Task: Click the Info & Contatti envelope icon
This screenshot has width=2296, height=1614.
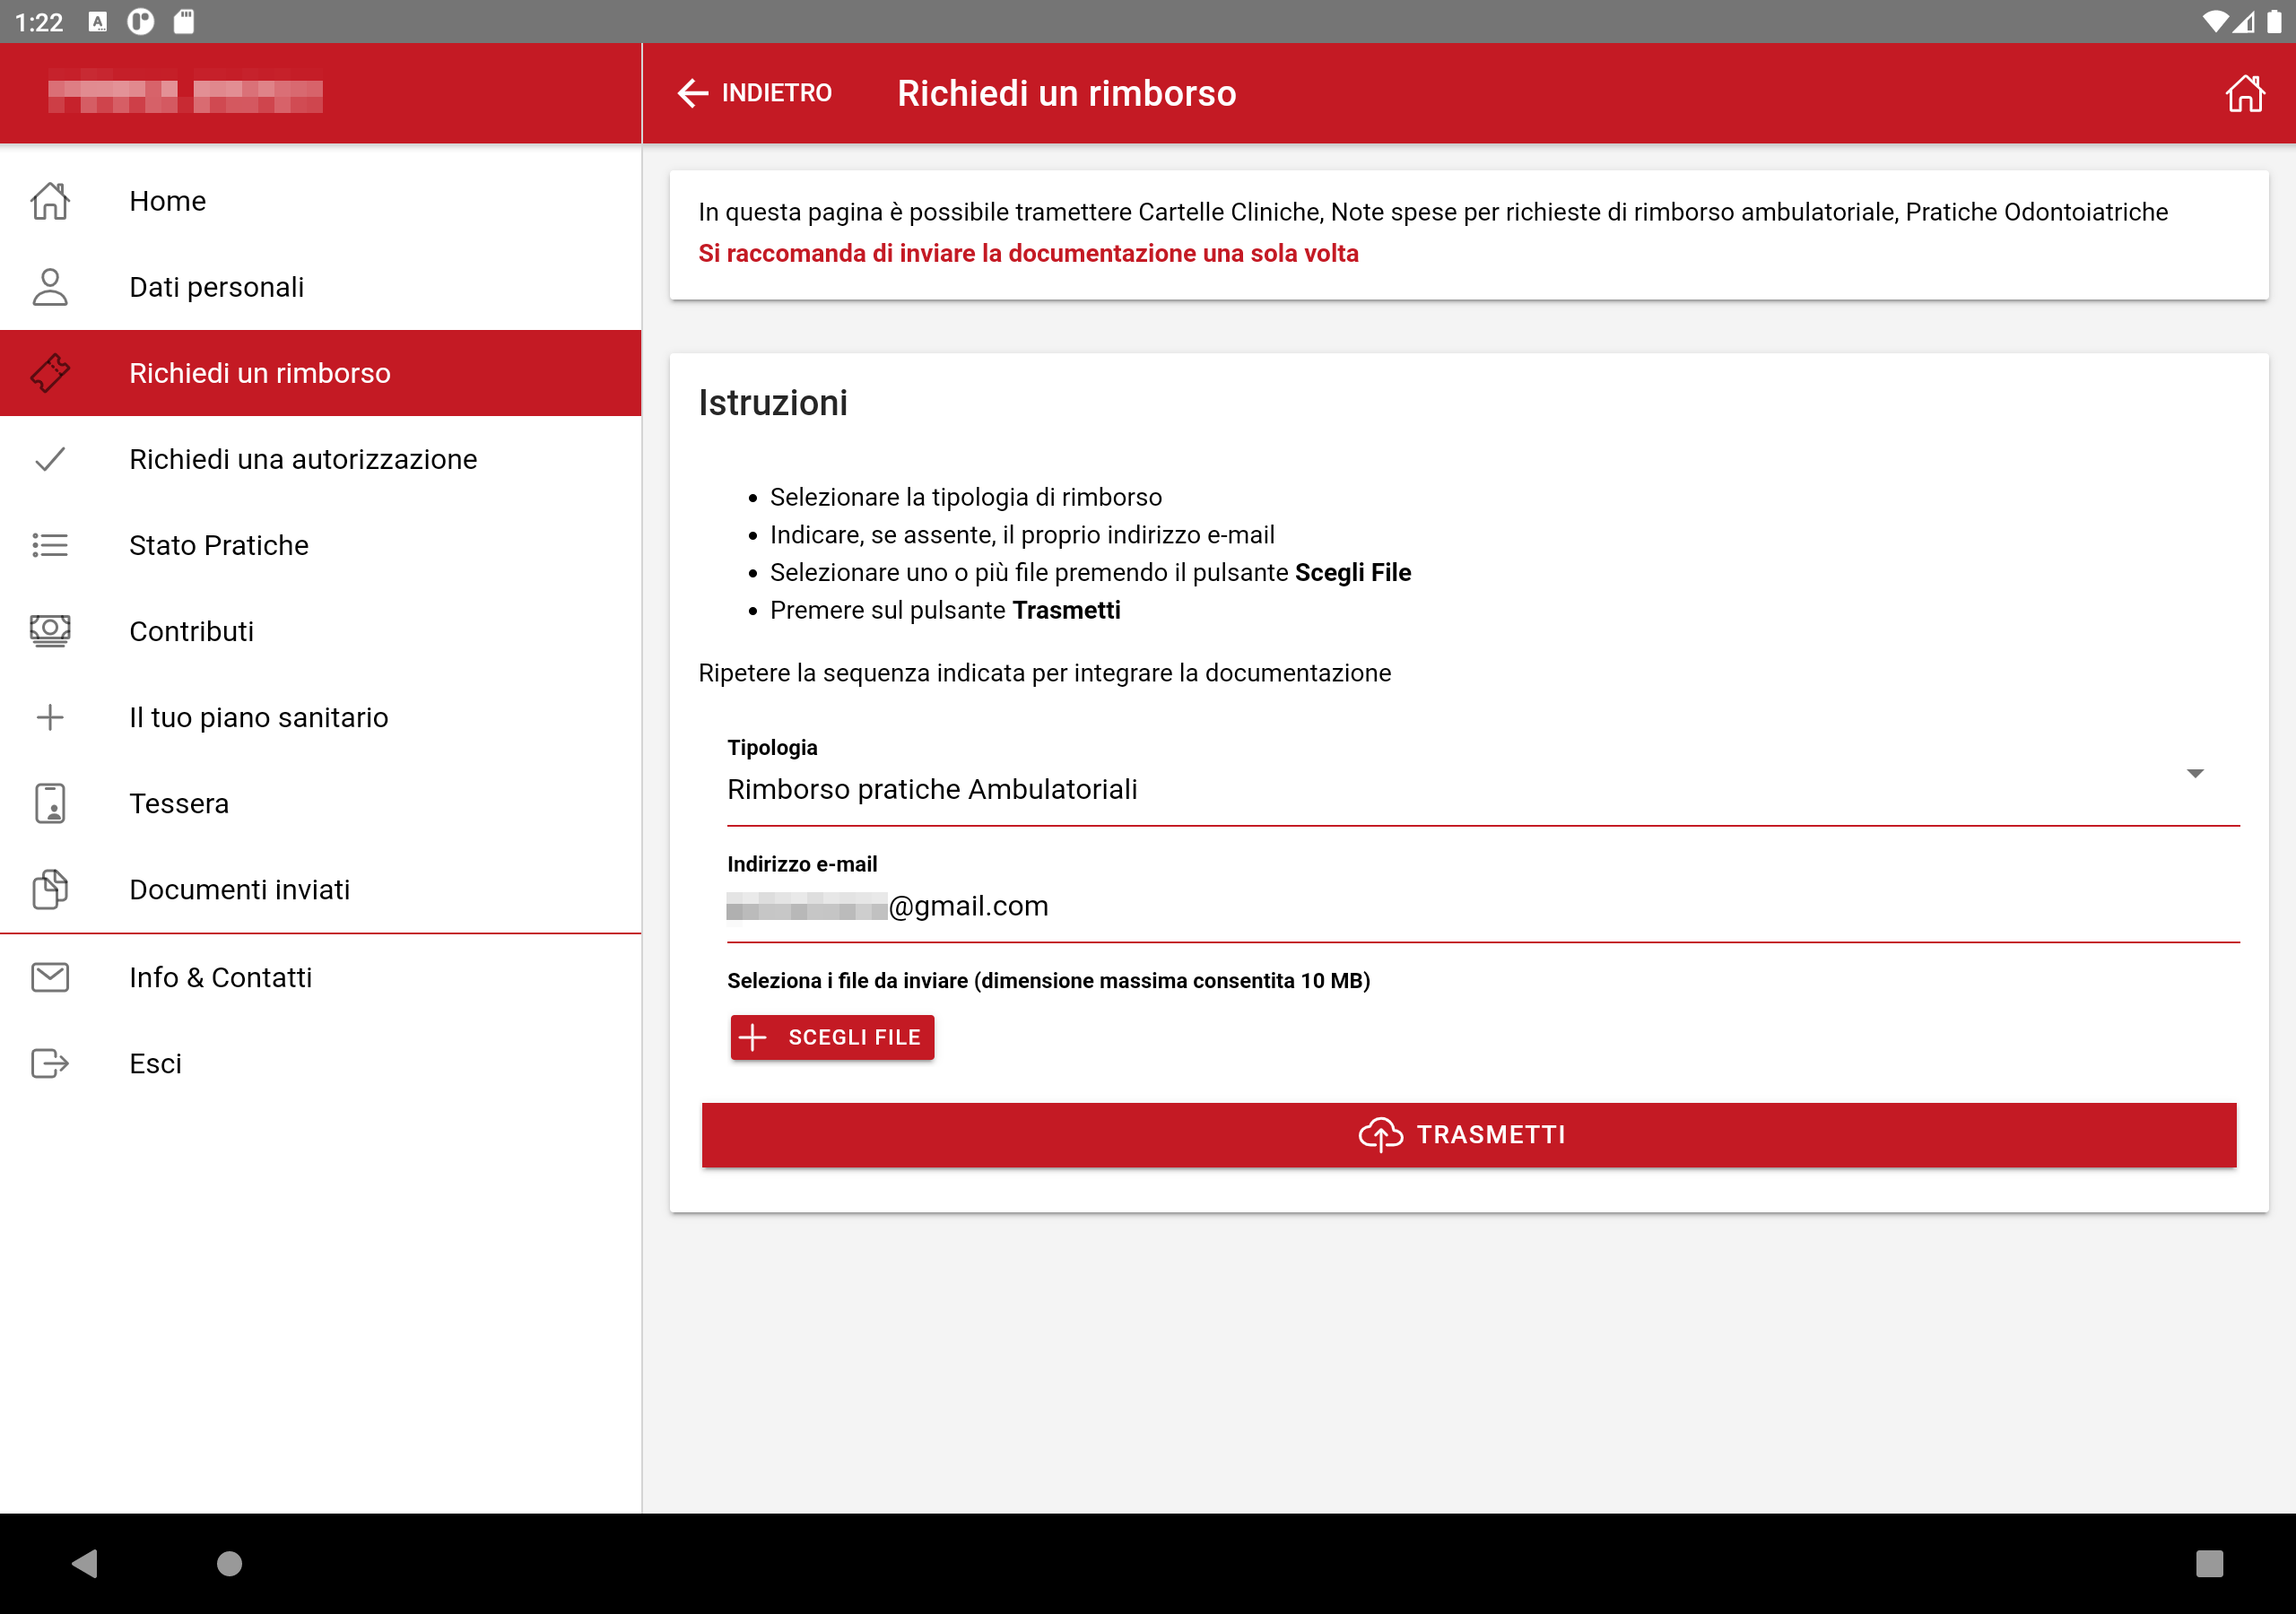Action: [50, 977]
